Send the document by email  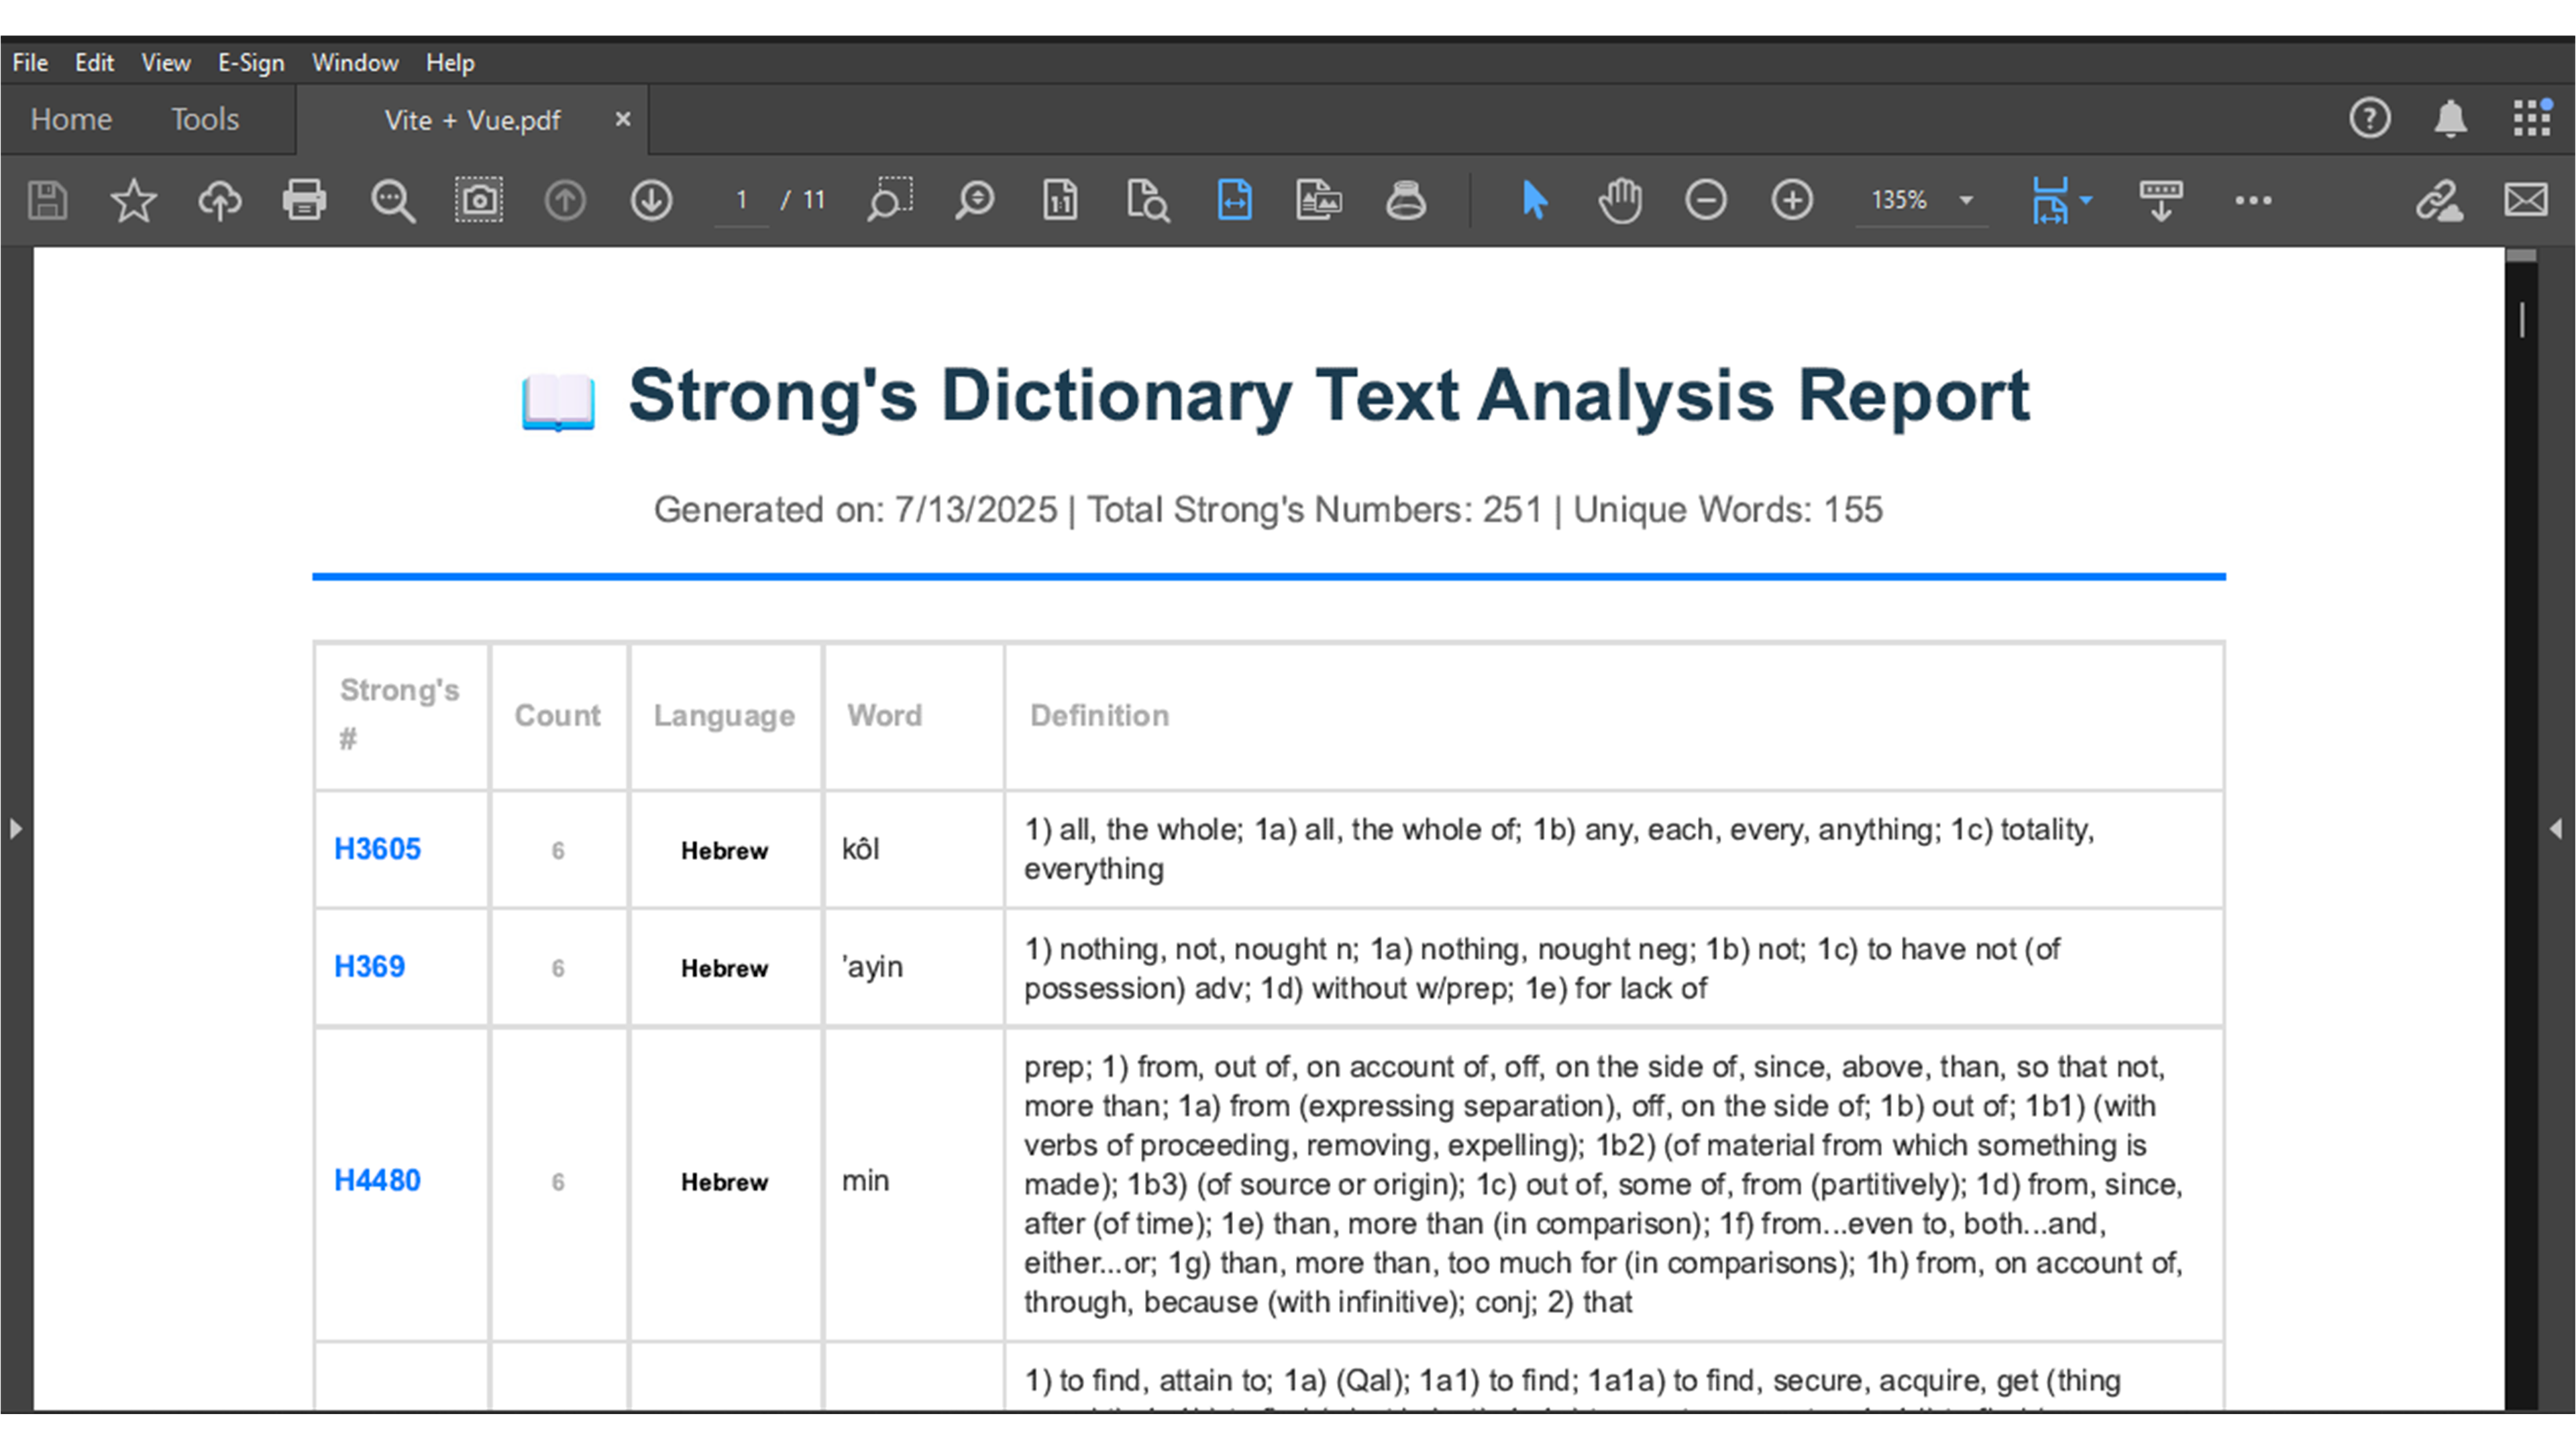(2525, 200)
